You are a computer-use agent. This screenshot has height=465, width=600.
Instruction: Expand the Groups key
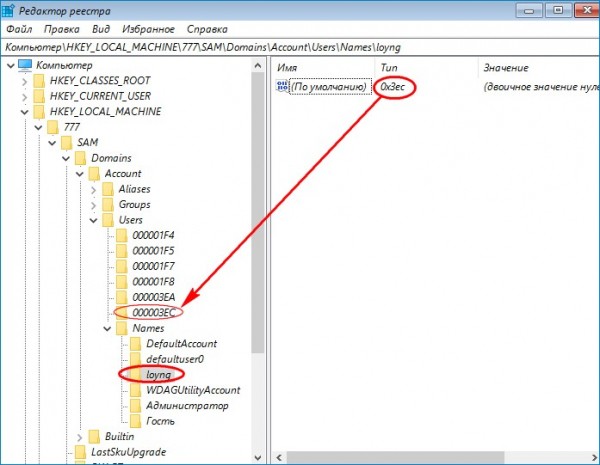tap(93, 205)
